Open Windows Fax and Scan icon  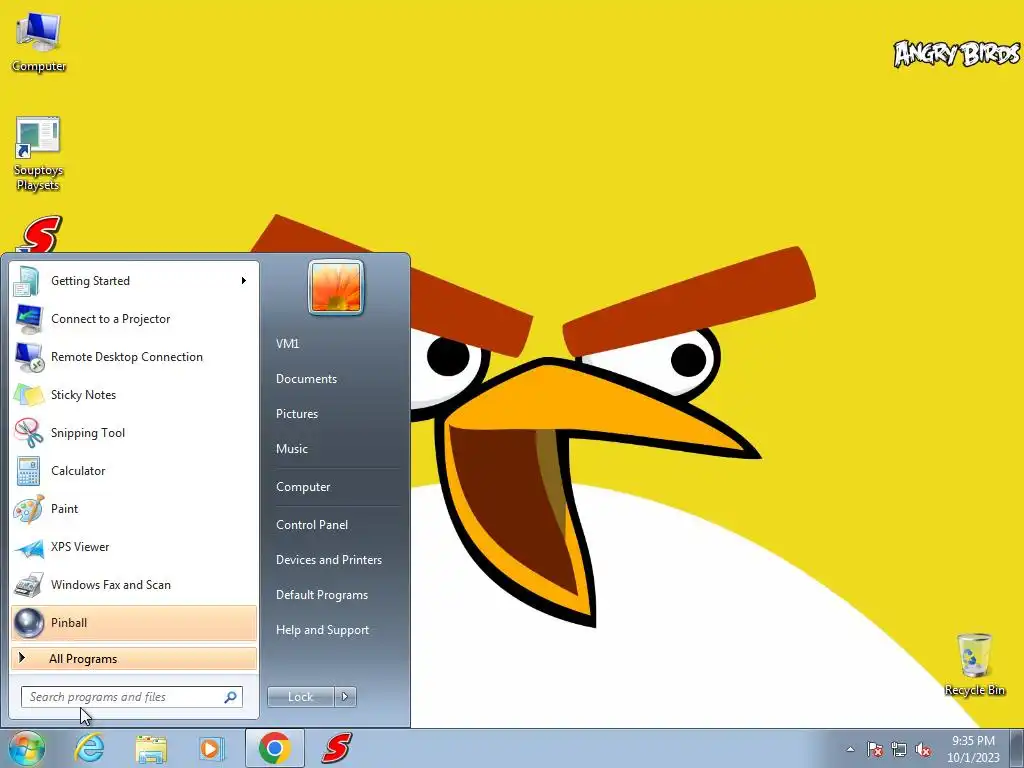(28, 585)
